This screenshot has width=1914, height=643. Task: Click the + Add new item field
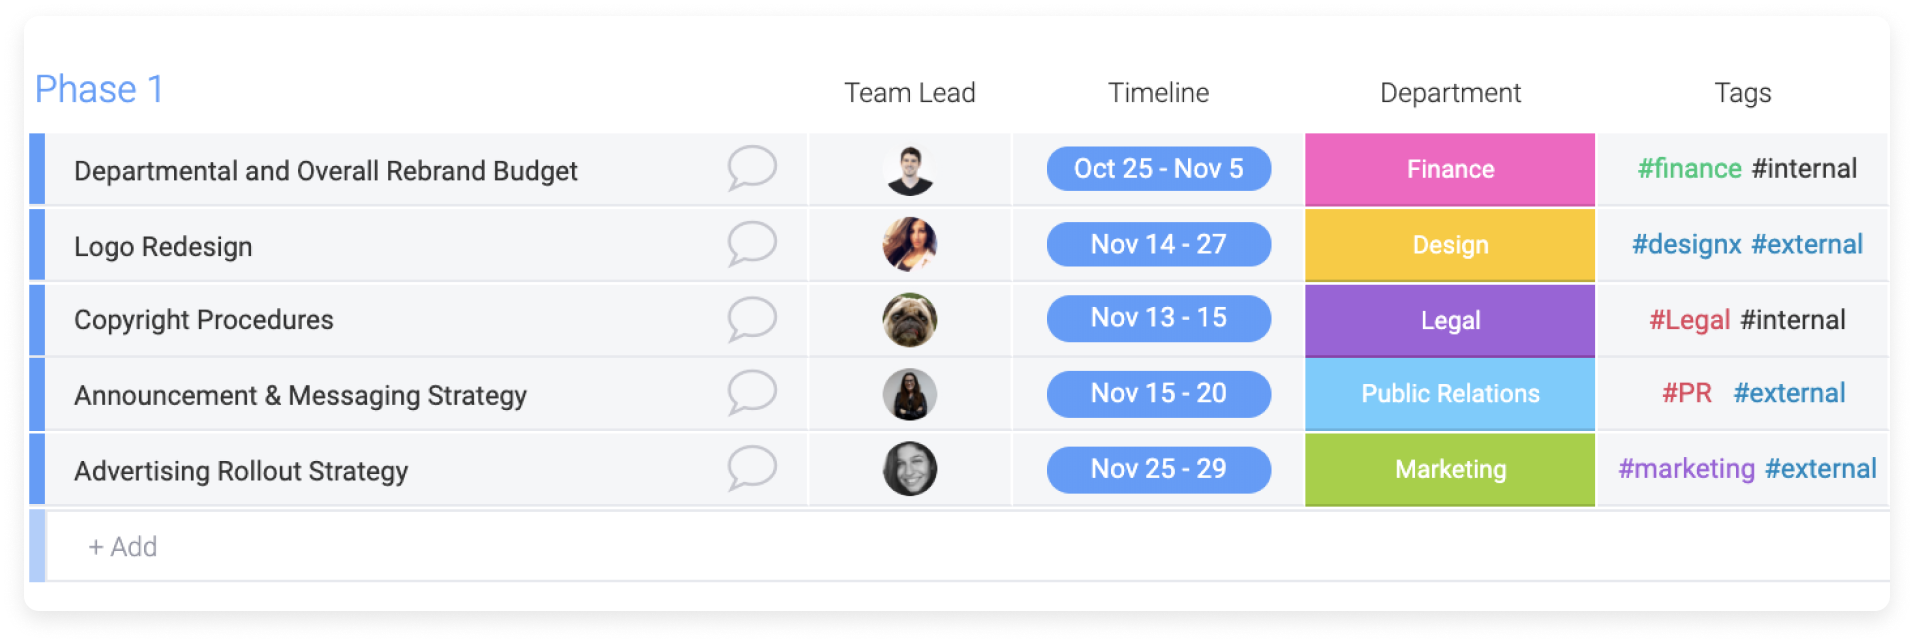tap(967, 546)
